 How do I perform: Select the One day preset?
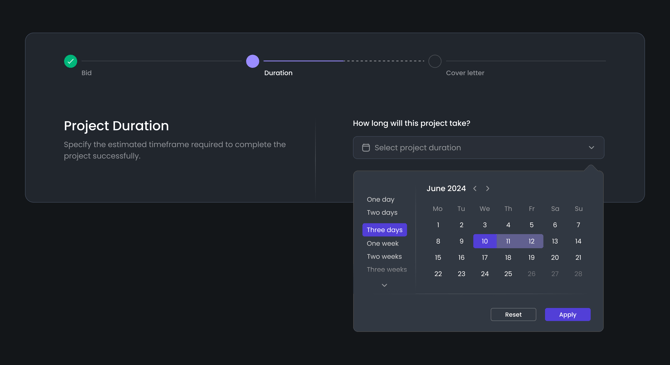coord(380,200)
